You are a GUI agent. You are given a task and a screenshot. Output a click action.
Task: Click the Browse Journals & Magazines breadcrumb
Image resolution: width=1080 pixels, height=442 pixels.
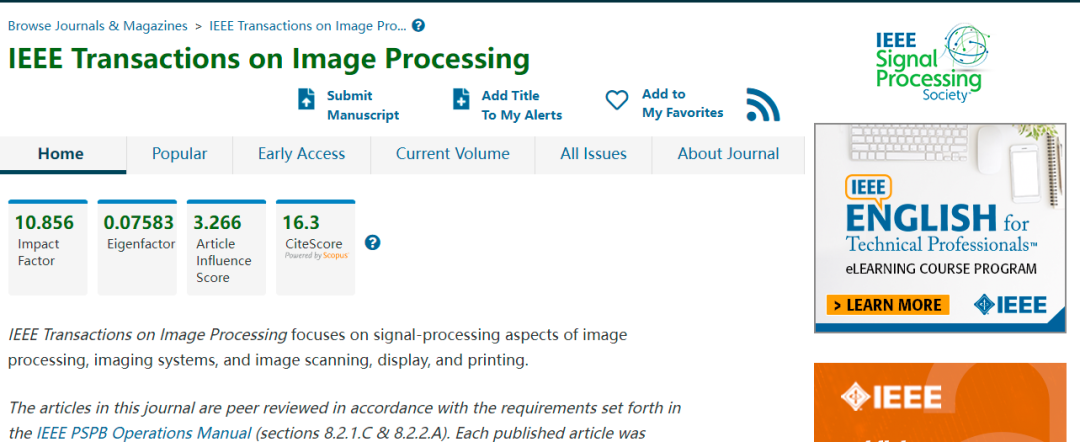(x=96, y=26)
